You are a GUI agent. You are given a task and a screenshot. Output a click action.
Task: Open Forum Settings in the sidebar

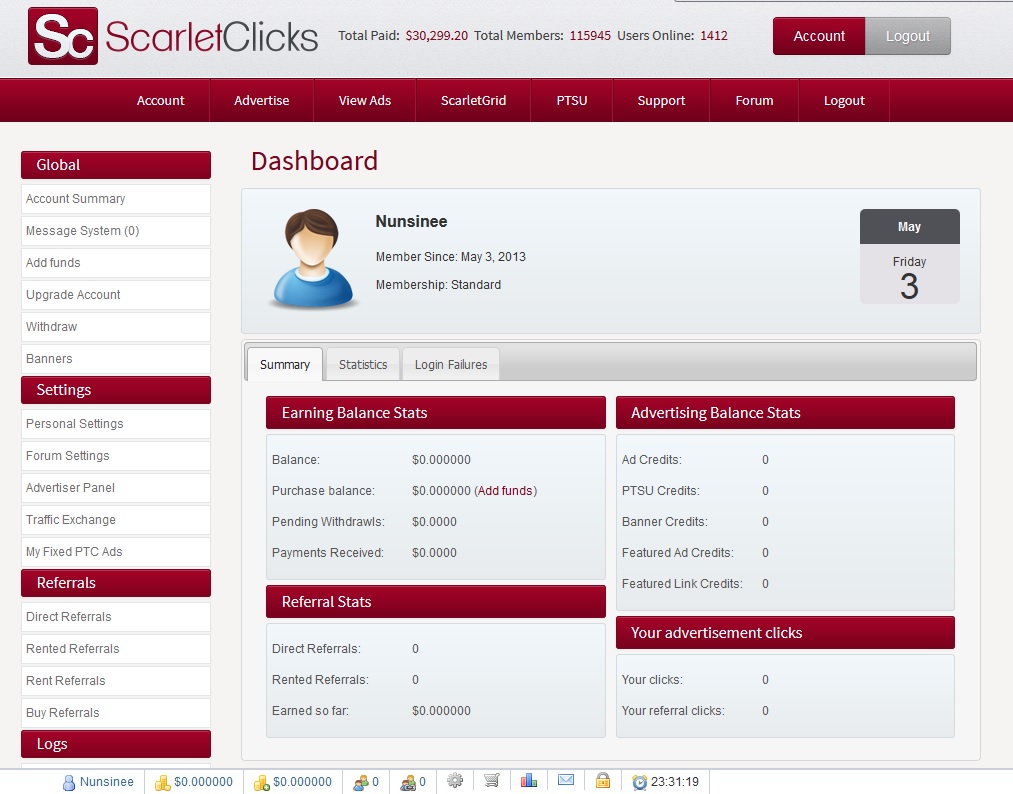tap(116, 455)
